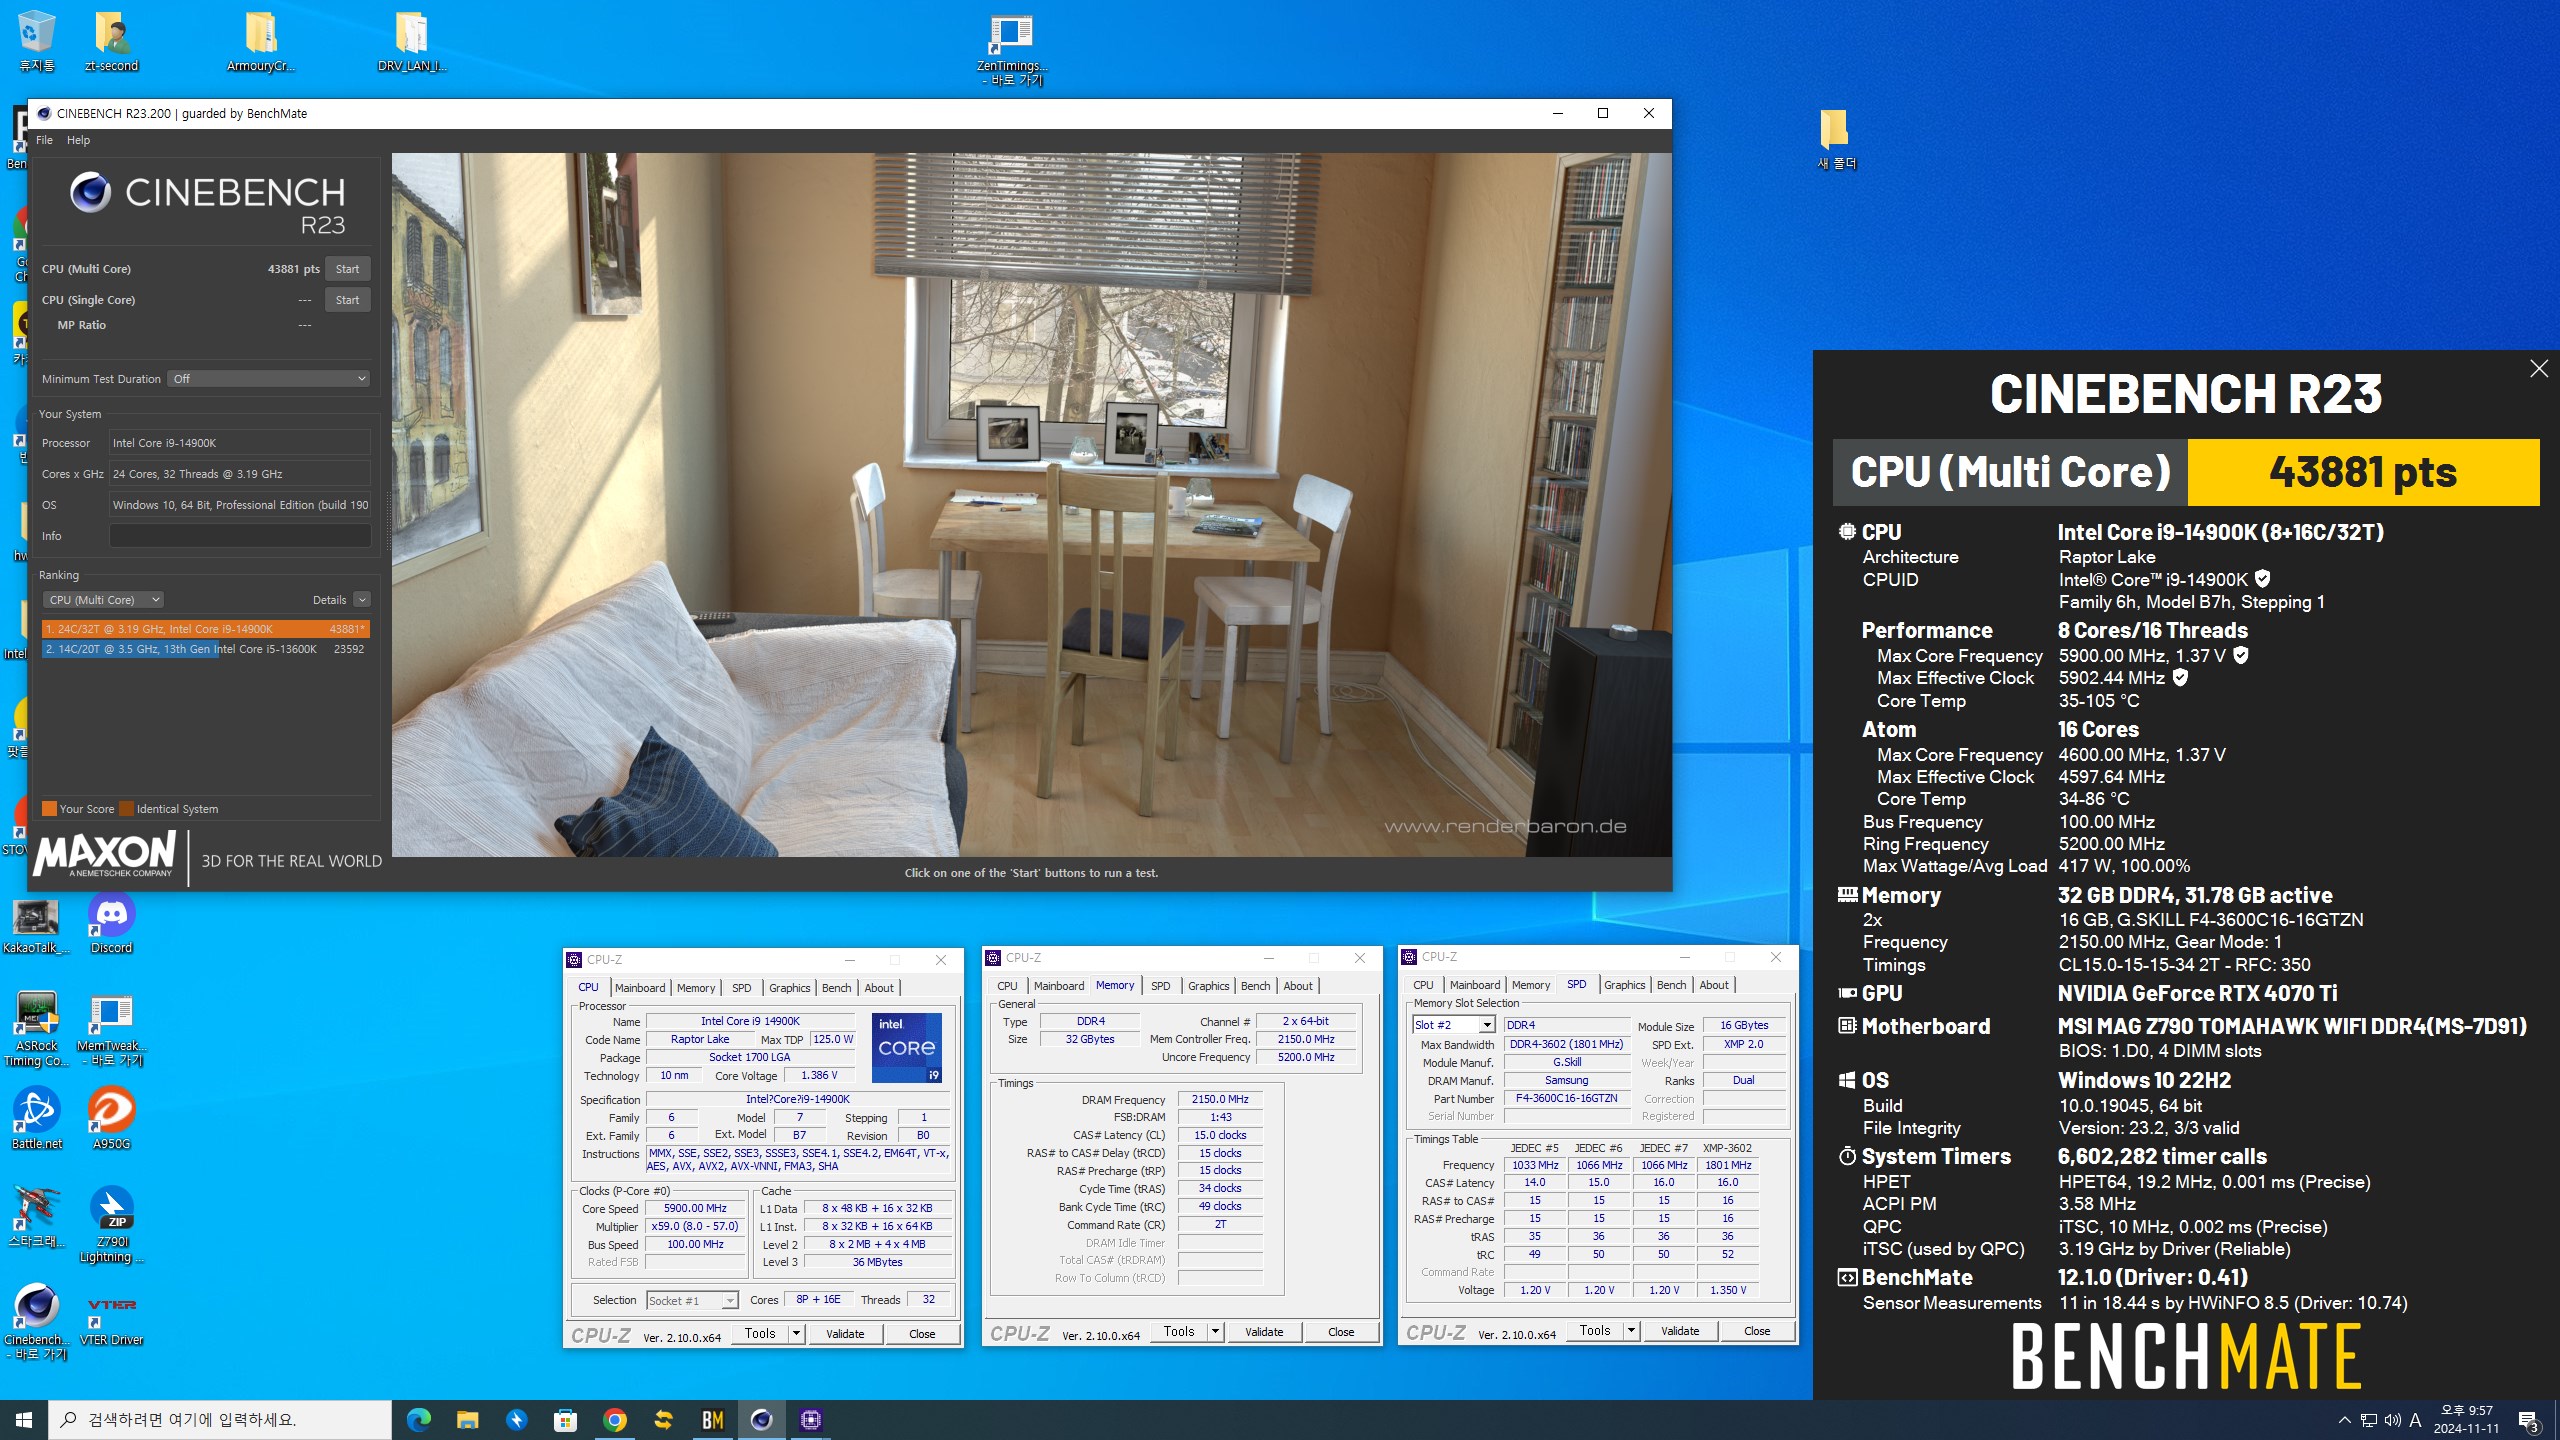Screen dimensions: 2560x1440
Task: Open the notification center icon
Action: pyautogui.click(x=2527, y=1420)
